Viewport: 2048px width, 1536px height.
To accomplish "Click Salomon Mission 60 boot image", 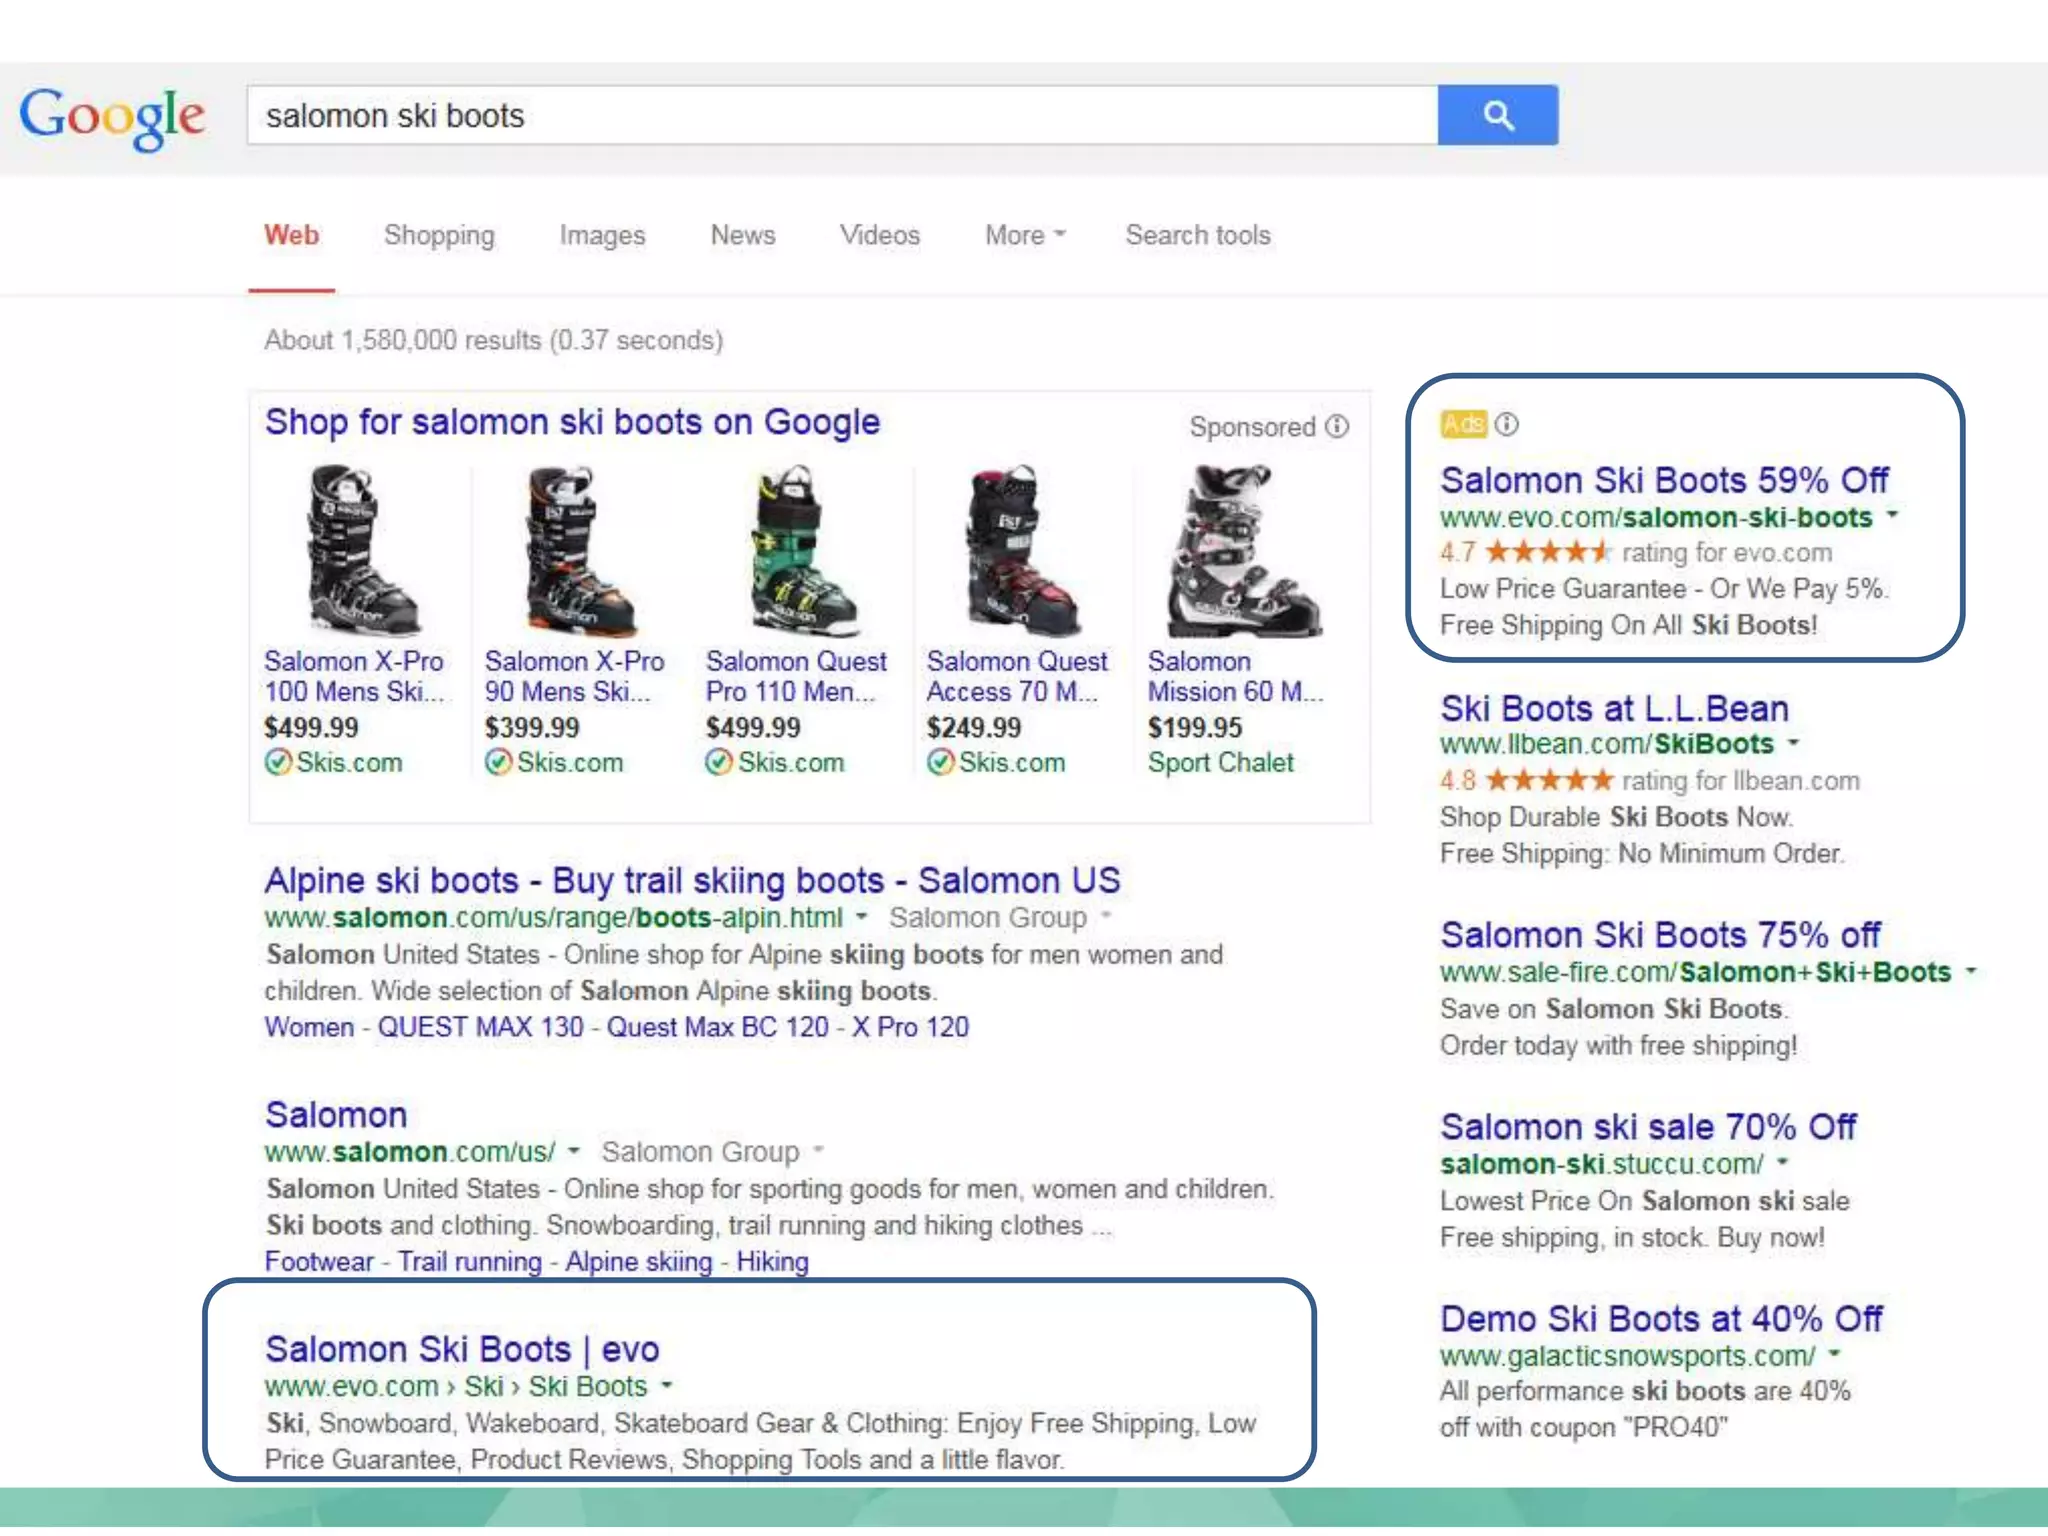I will (x=1238, y=552).
